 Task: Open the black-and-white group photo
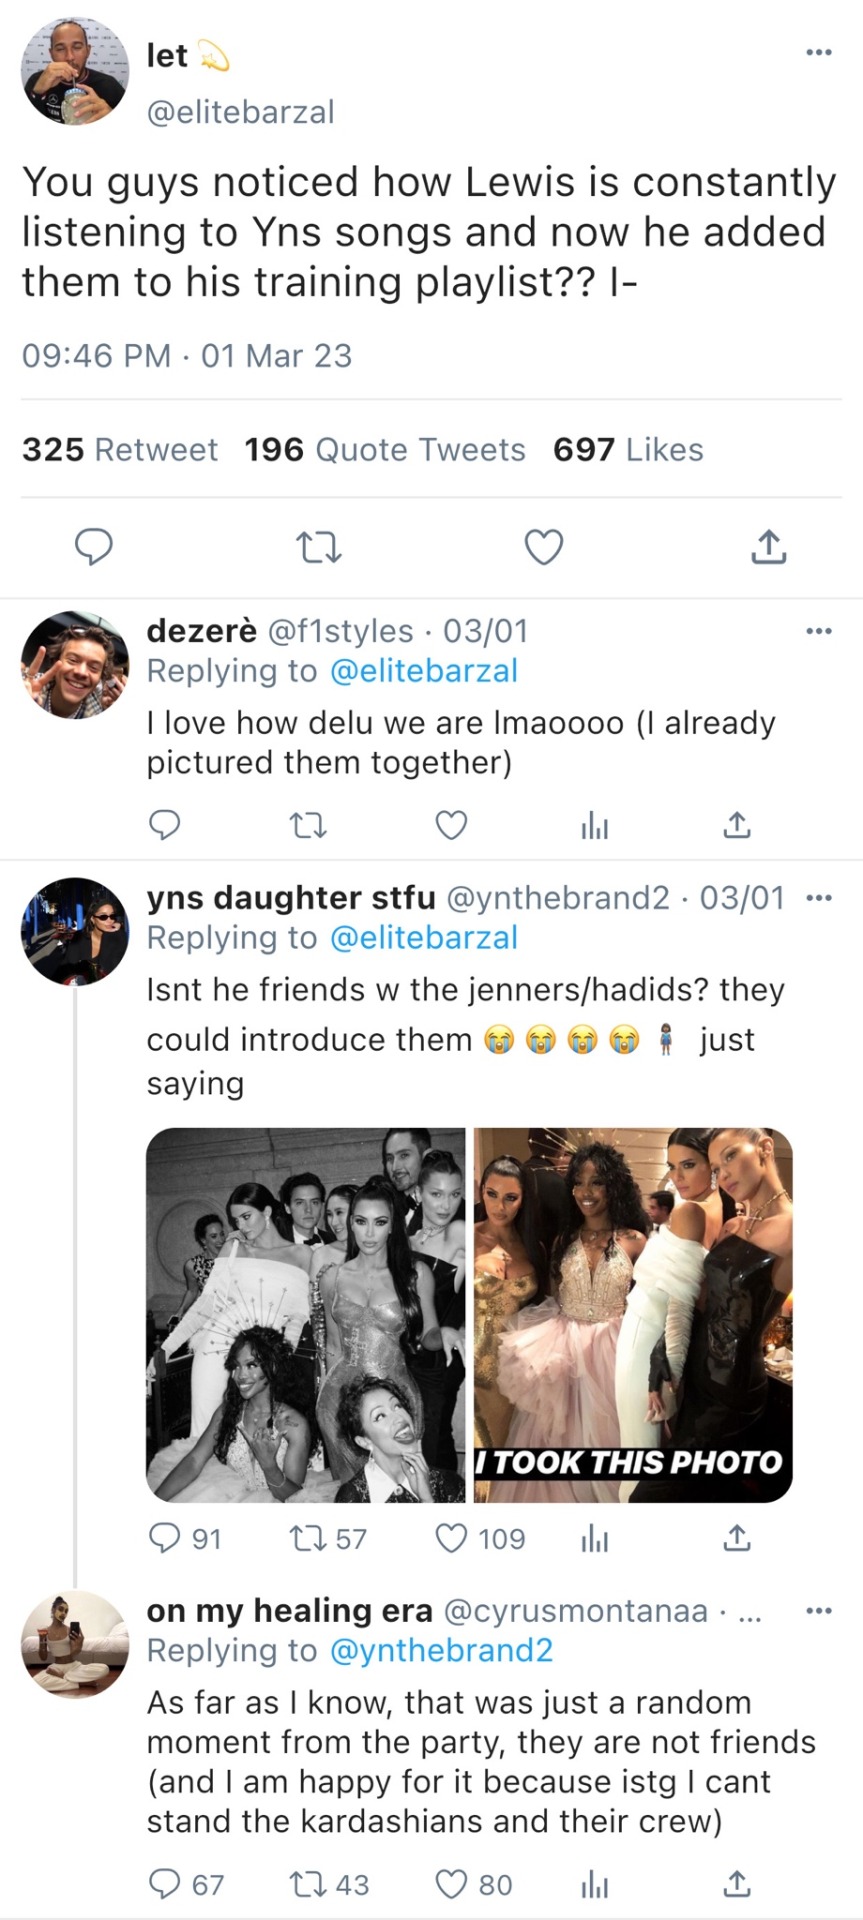tap(306, 1314)
